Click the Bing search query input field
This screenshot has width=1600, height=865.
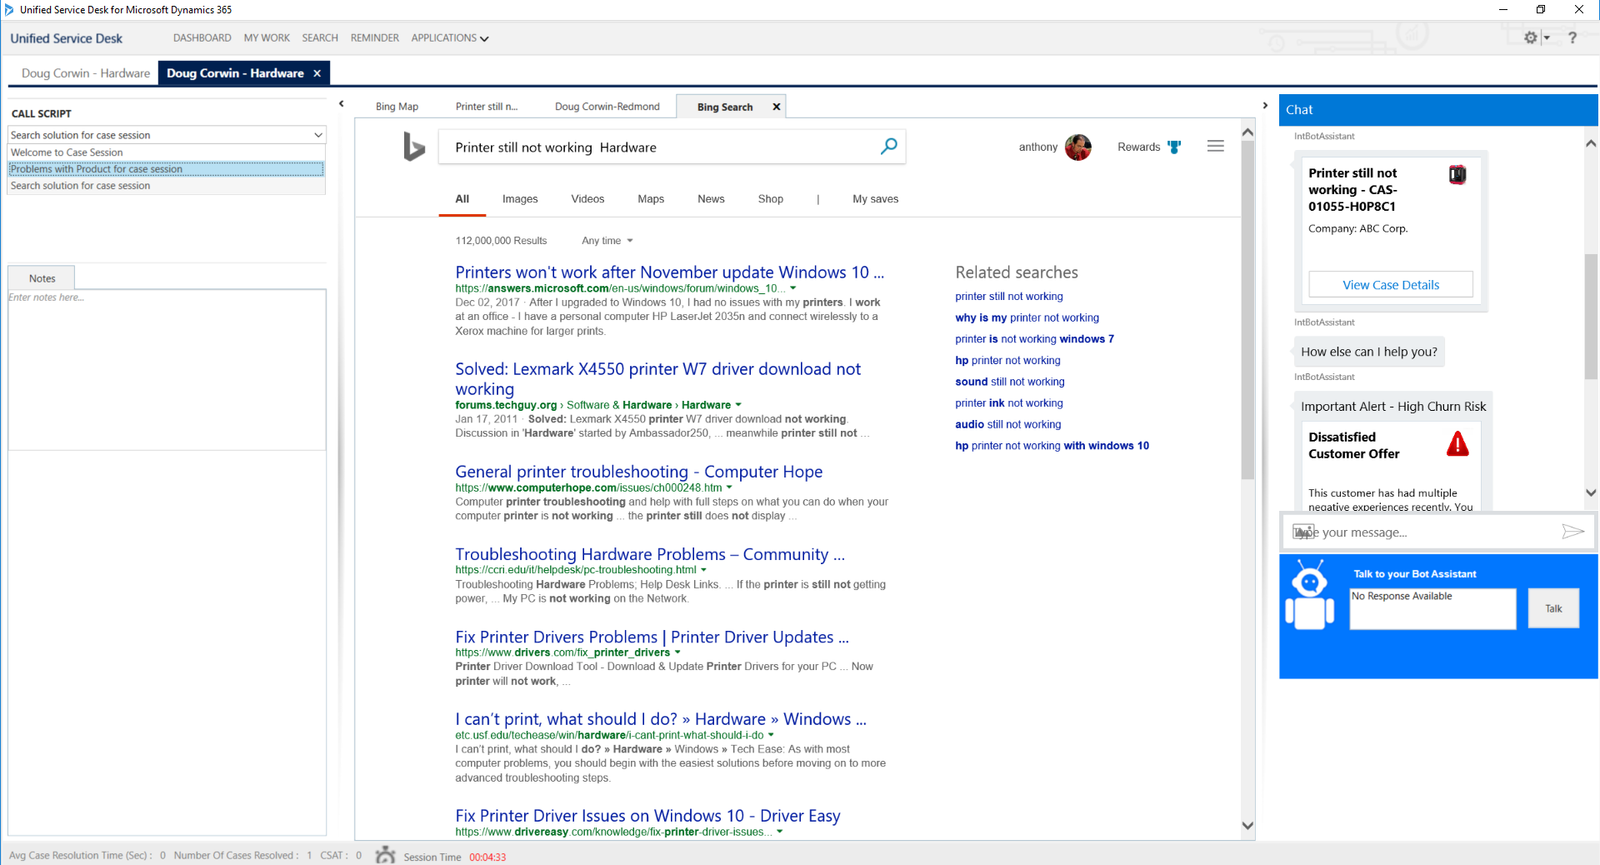(x=660, y=147)
